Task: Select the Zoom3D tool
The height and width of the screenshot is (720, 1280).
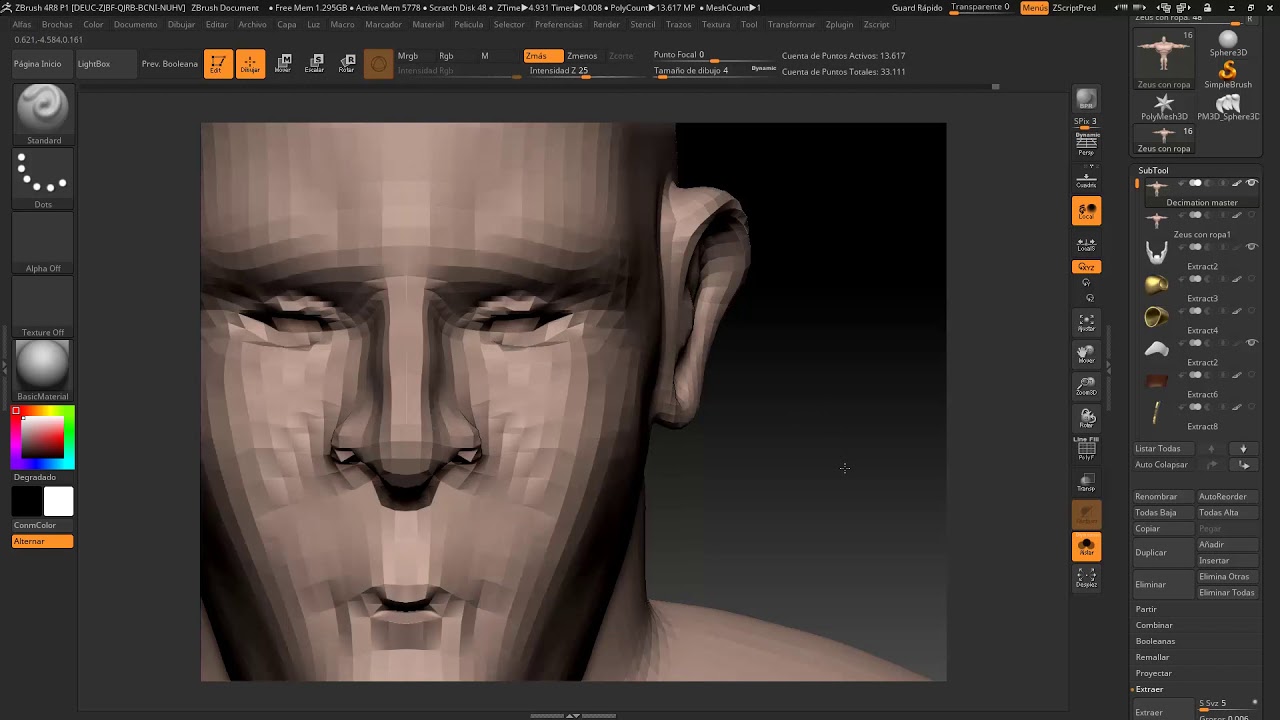Action: pyautogui.click(x=1086, y=386)
